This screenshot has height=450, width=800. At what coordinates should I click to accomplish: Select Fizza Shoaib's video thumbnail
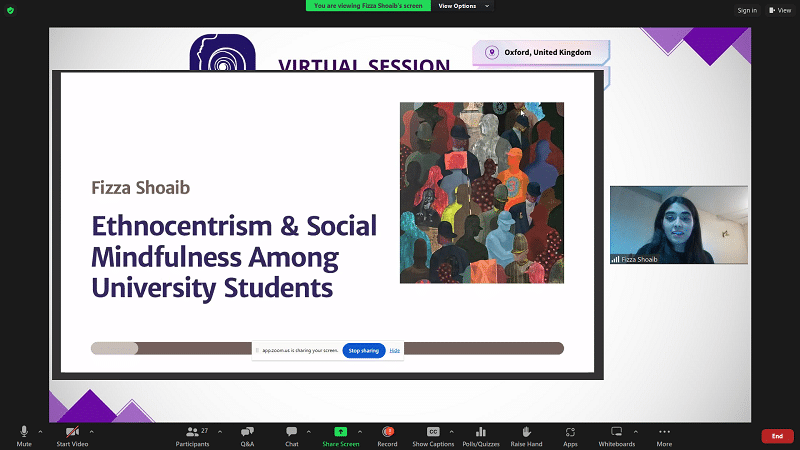pyautogui.click(x=678, y=225)
